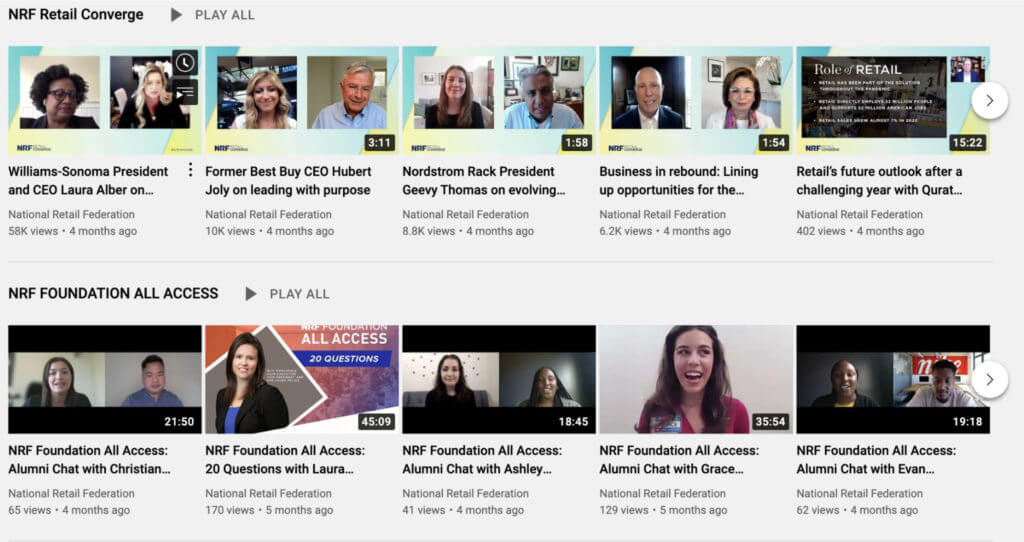Open the Role of Retail video thumbnail
The image size is (1024, 542).
tap(893, 100)
